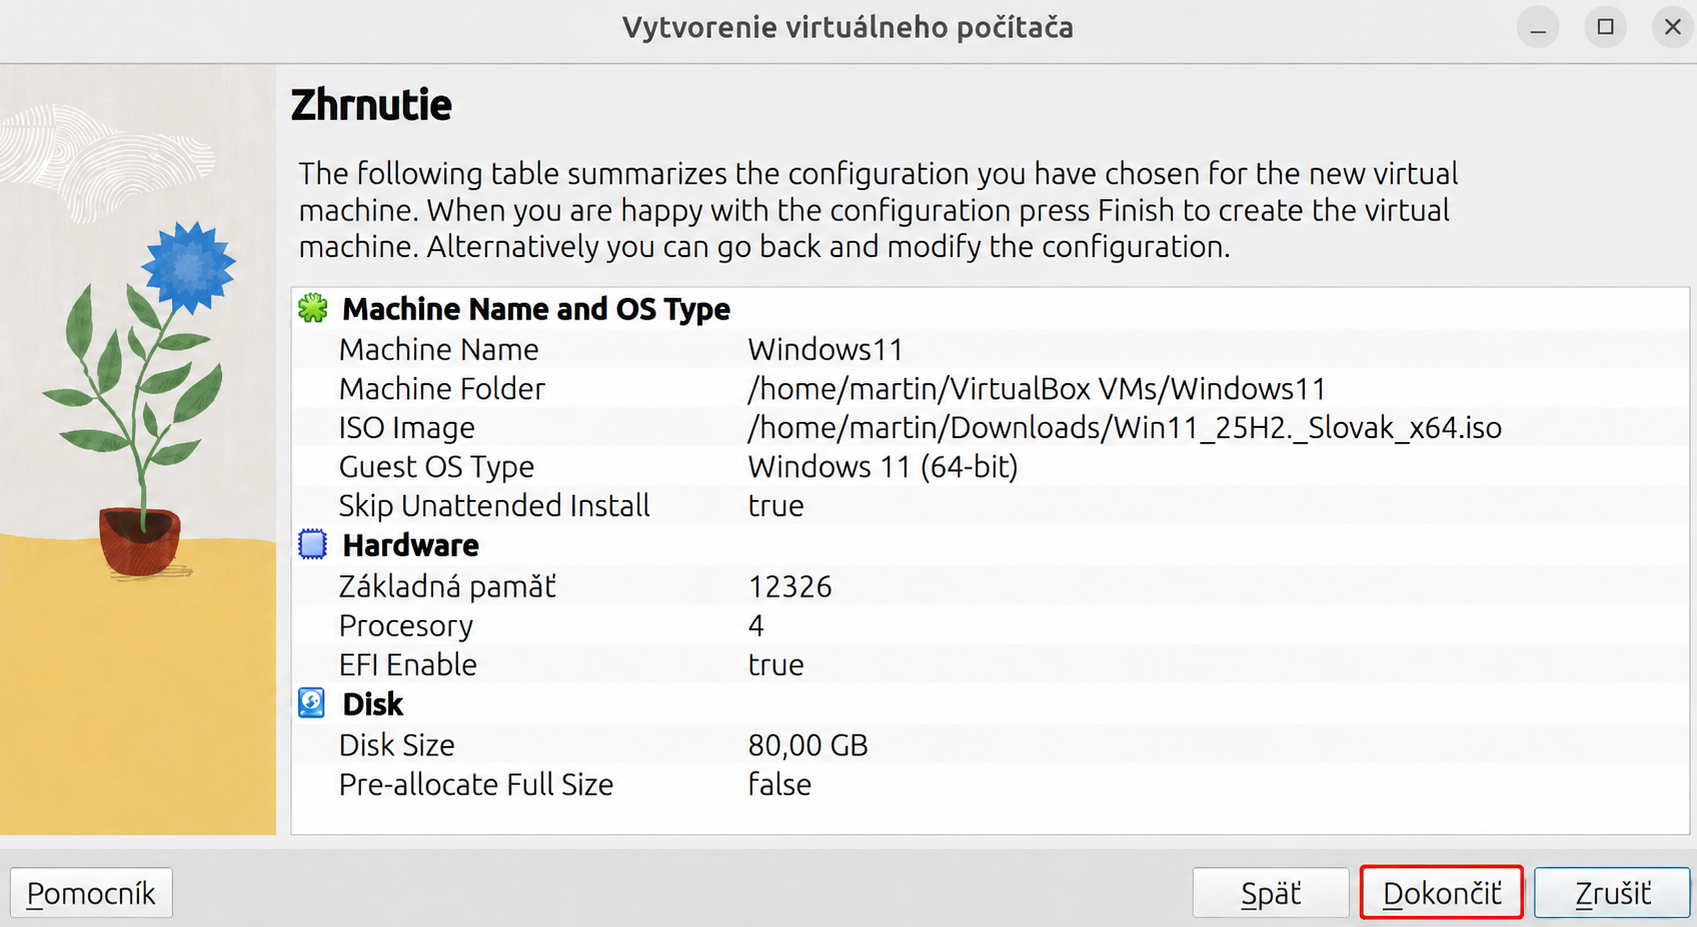Click the 80,00 GB disk size value
Screen dimensions: 1697x927
tap(808, 745)
